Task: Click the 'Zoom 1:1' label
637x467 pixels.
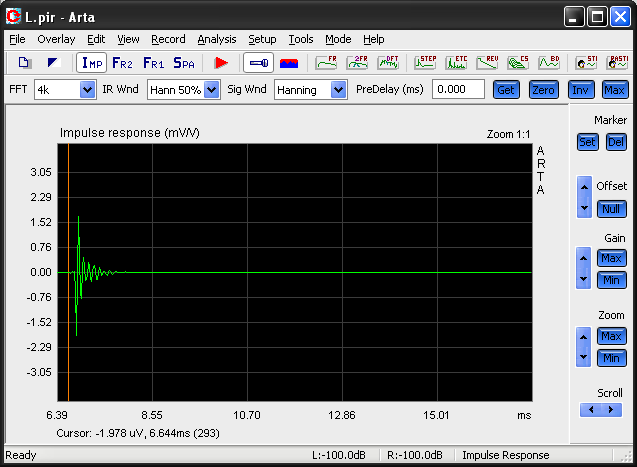Action: 508,134
